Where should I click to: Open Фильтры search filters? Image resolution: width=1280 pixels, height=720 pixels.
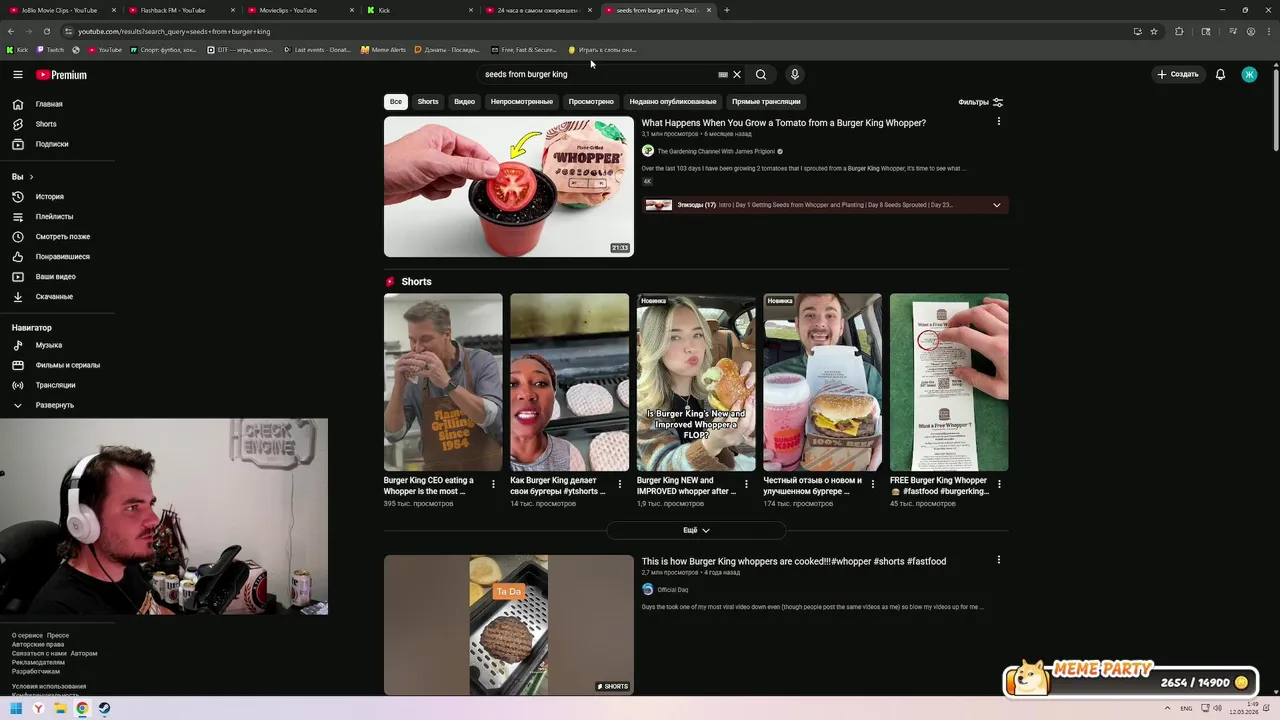(980, 102)
